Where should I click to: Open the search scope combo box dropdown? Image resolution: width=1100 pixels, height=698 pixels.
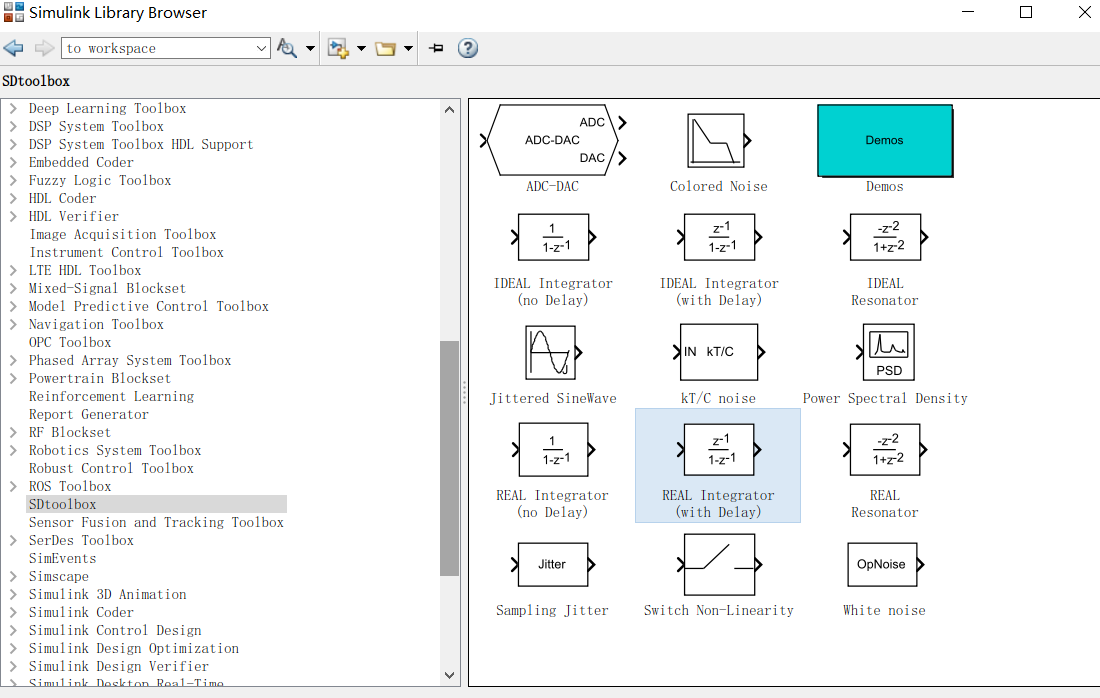point(260,47)
